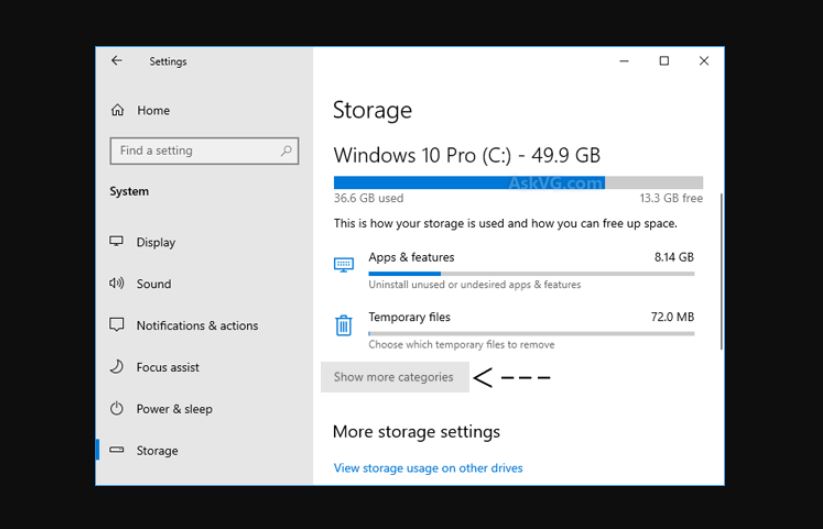Click the 13.3 GB free text

point(671,198)
